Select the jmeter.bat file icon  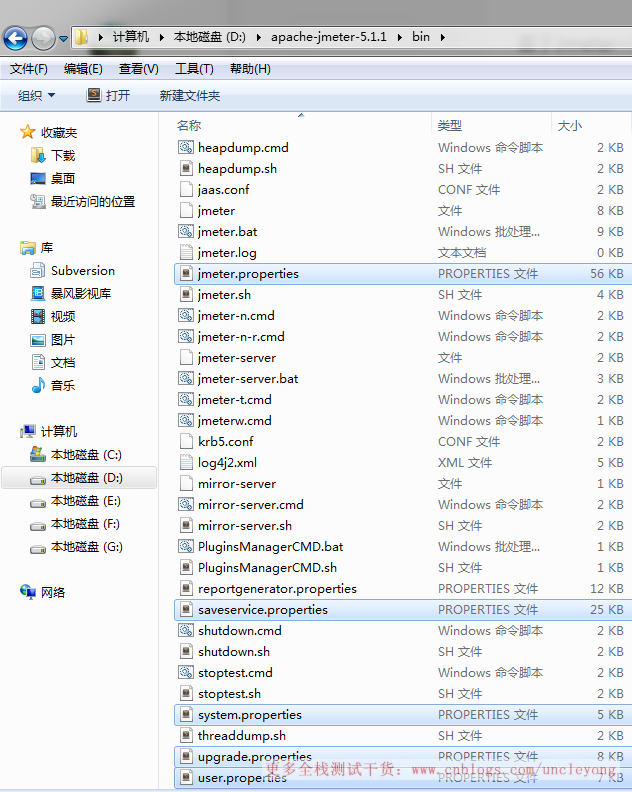[x=186, y=231]
